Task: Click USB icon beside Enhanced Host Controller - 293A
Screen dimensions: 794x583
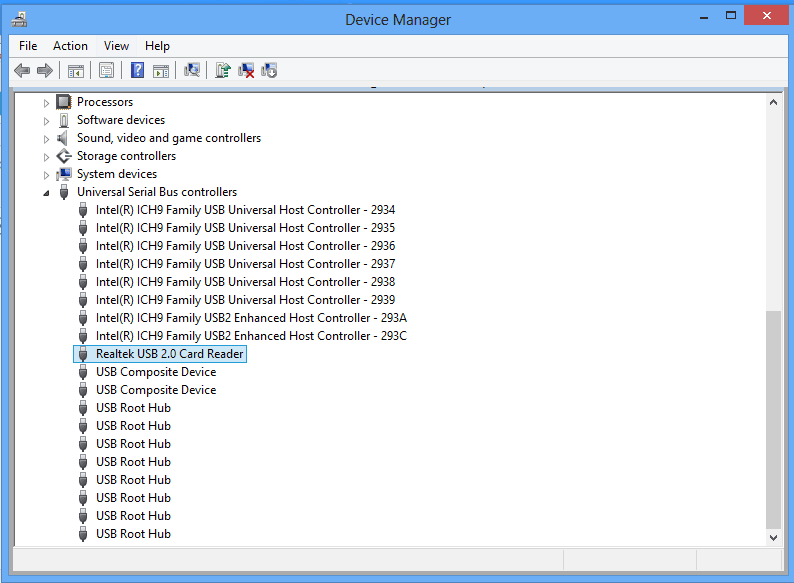Action: [83, 318]
